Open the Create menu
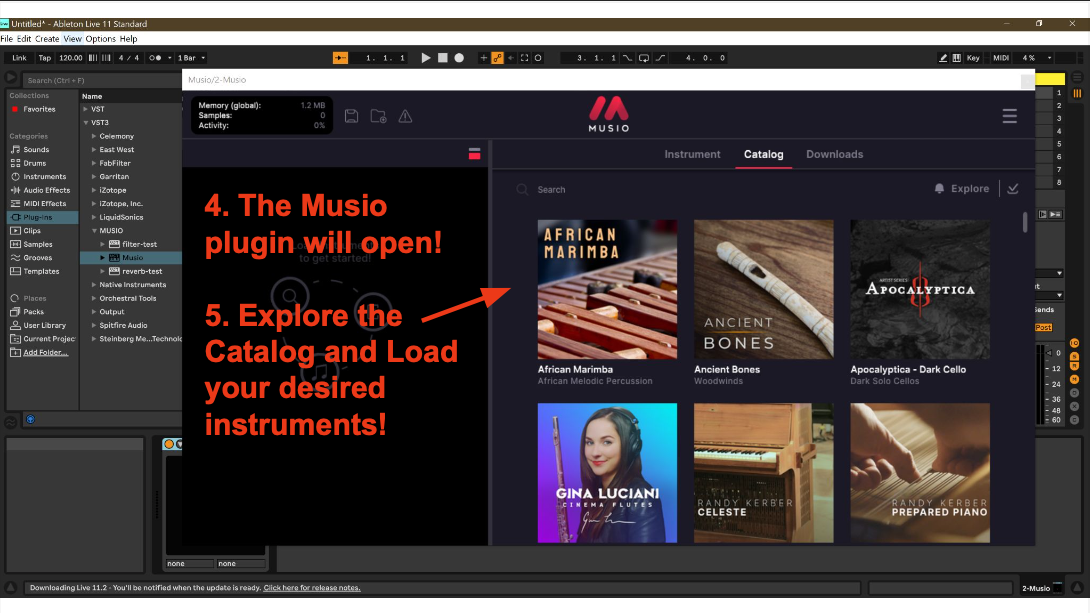Screen dimensions: 1090x613 point(47,39)
